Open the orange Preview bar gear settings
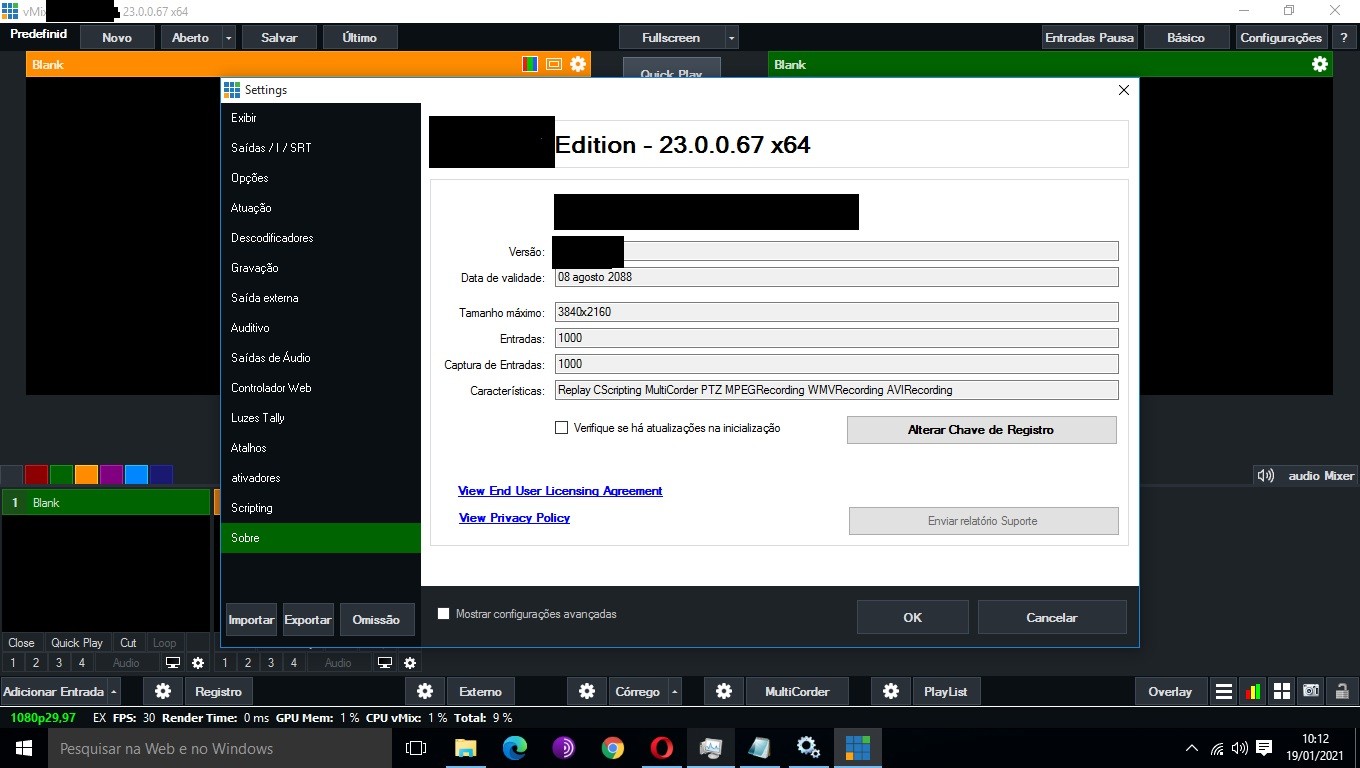Screen dimensions: 1360x768 point(578,64)
